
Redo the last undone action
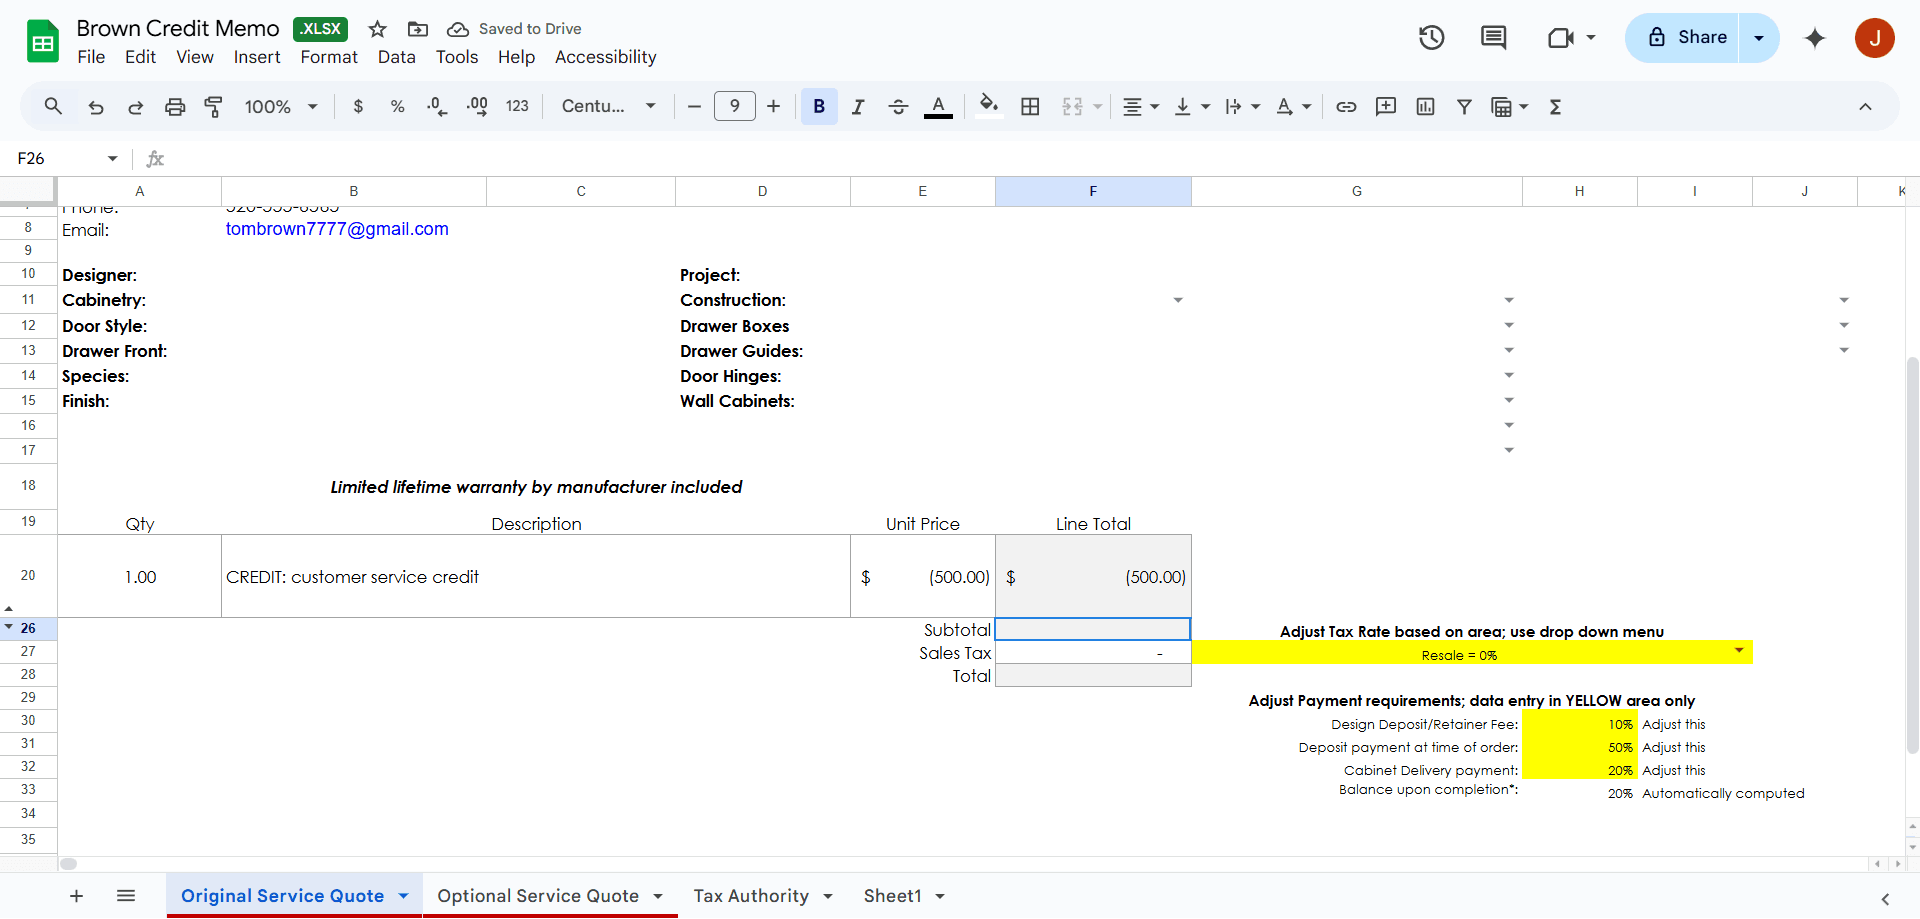pos(136,106)
